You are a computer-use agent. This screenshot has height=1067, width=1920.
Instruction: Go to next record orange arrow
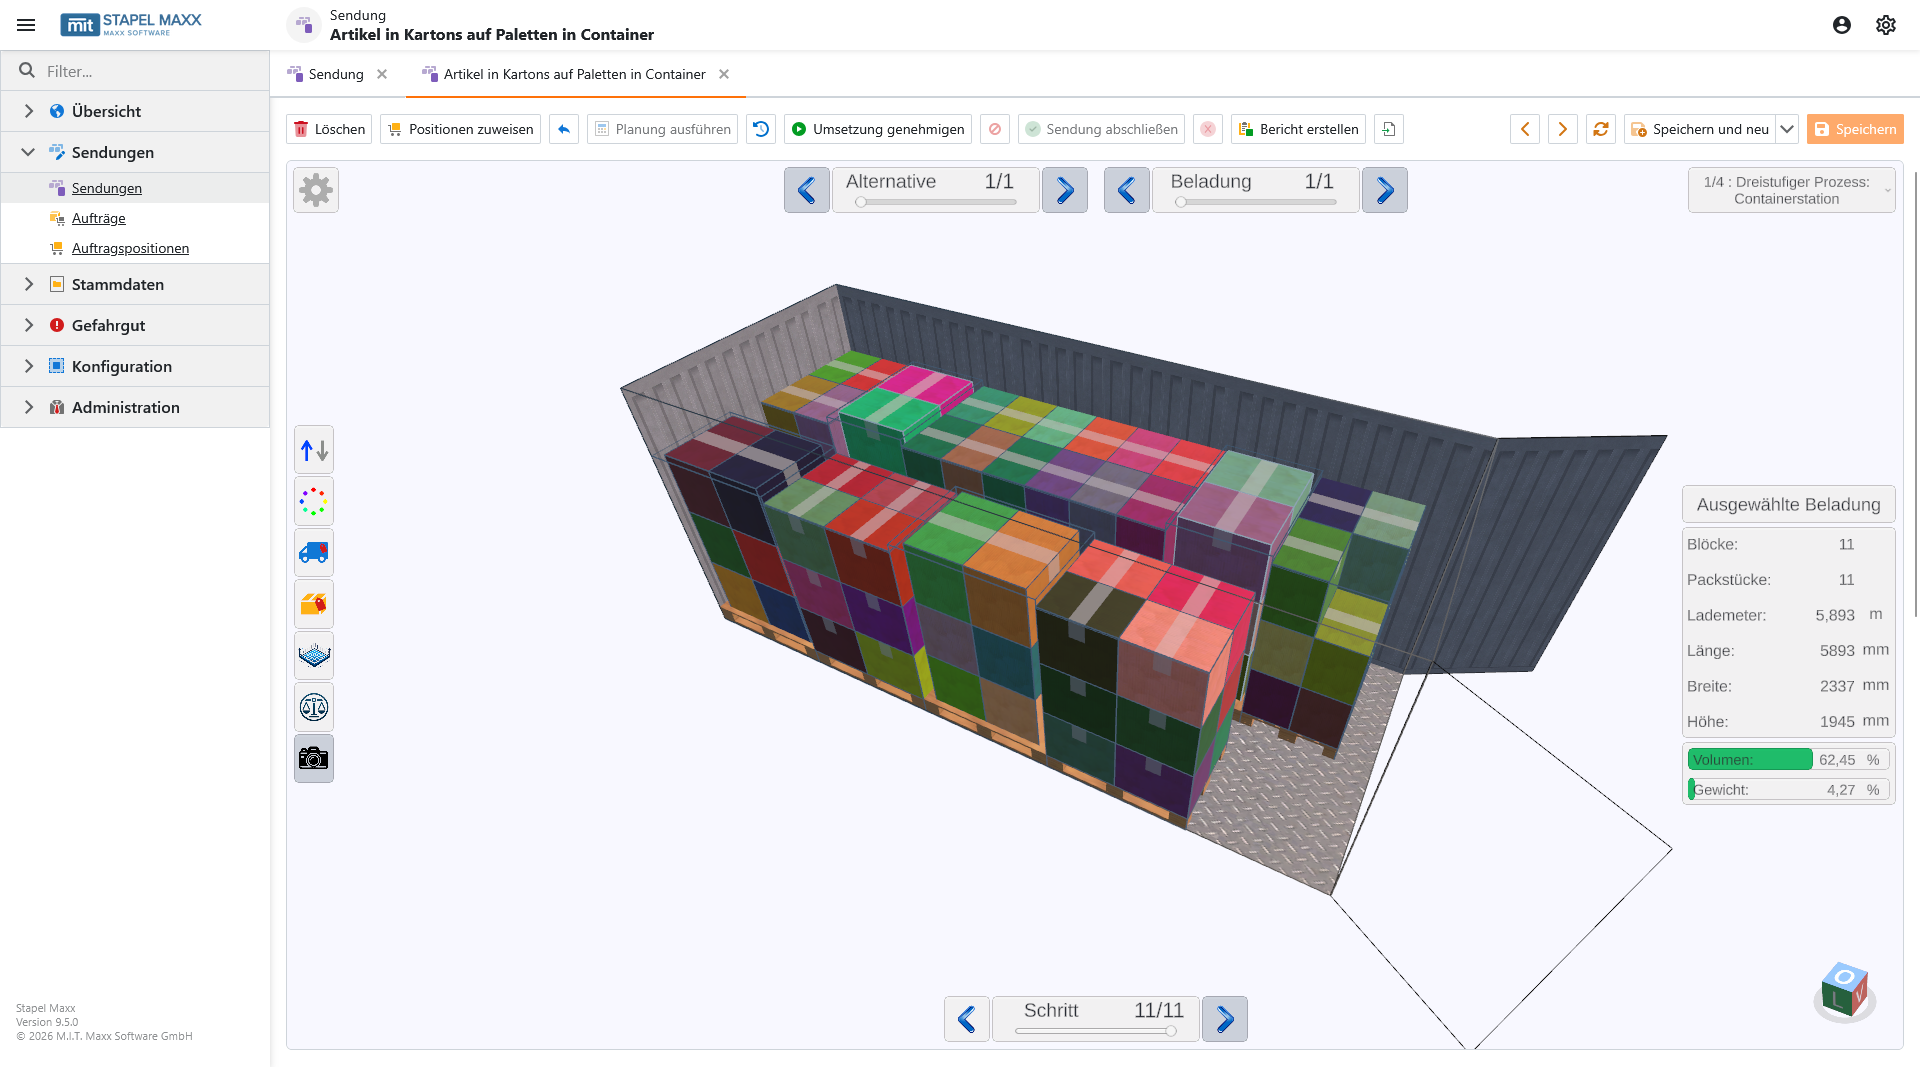1563,129
